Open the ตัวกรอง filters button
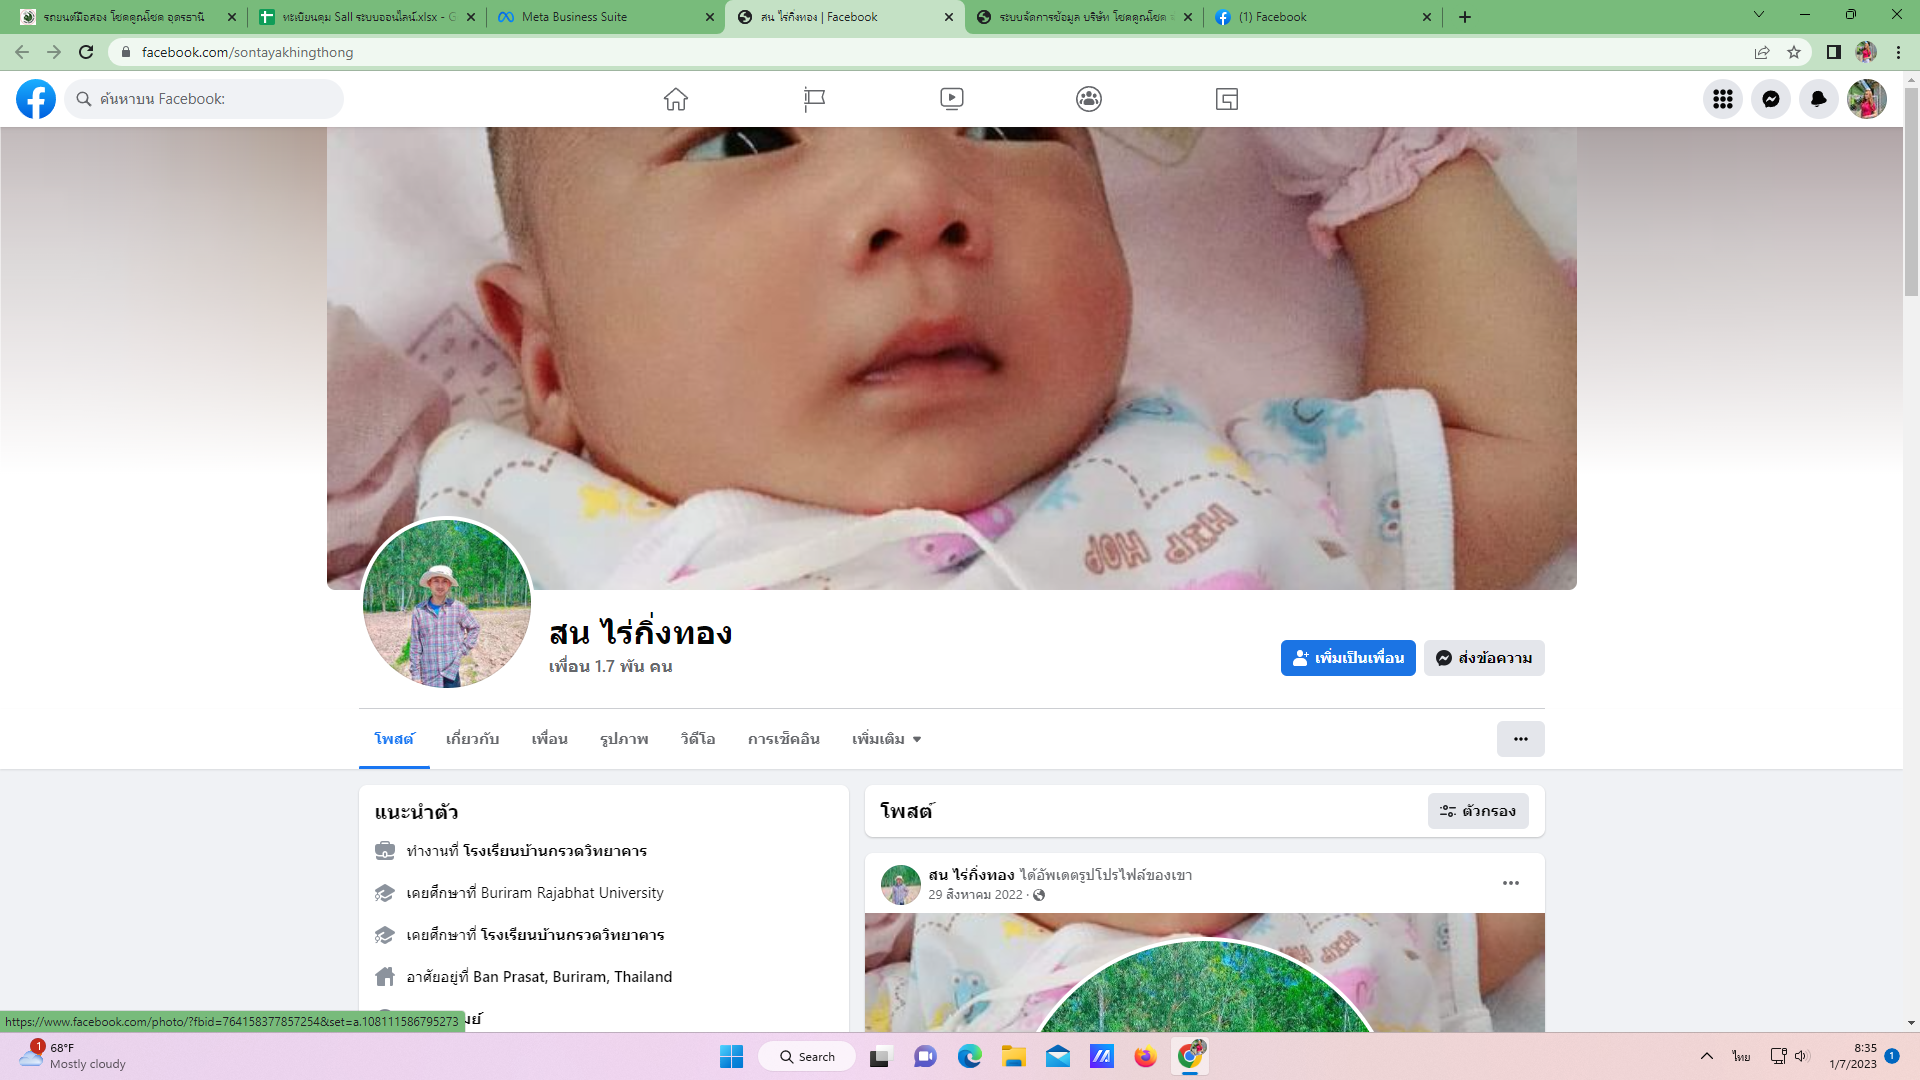Viewport: 1920px width, 1080px height. click(x=1478, y=811)
